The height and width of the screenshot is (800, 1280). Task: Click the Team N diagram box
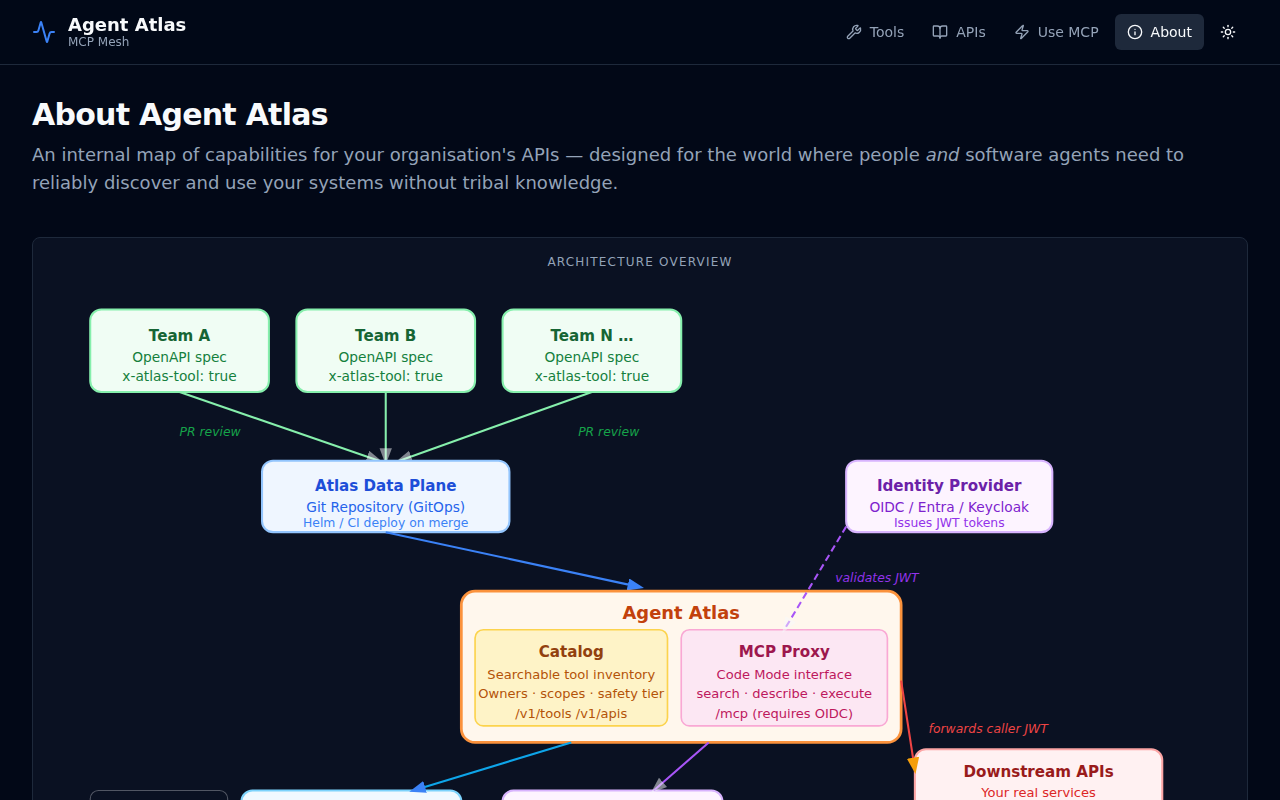[x=591, y=350]
